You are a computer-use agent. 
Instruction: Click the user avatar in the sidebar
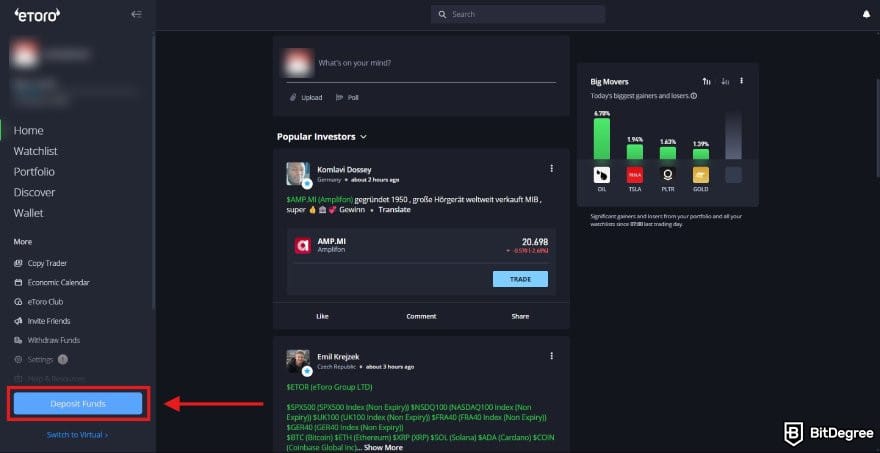tap(24, 54)
